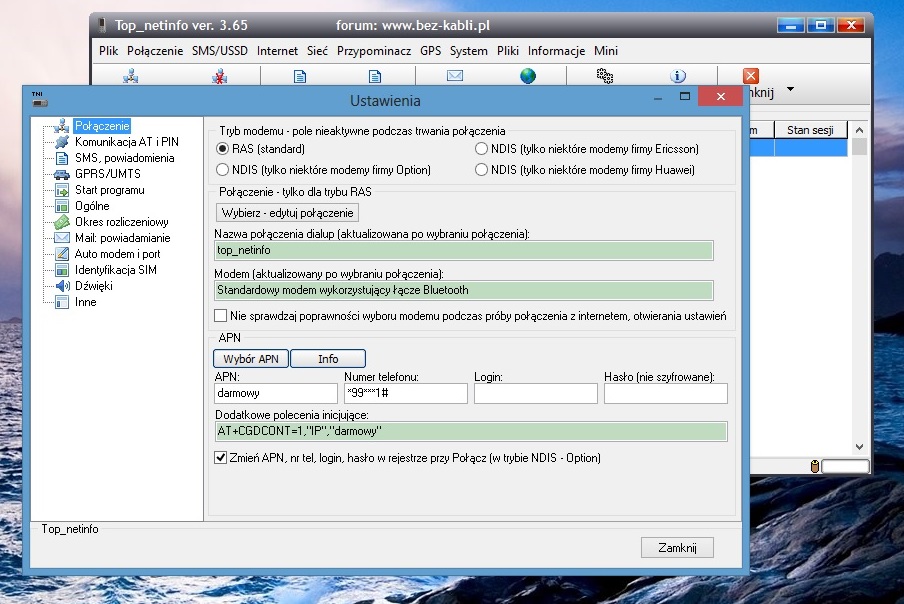Enable 'Nie sprawdzaj poprawności wyboru modemu' checkbox
This screenshot has height=604, width=904.
[222, 316]
